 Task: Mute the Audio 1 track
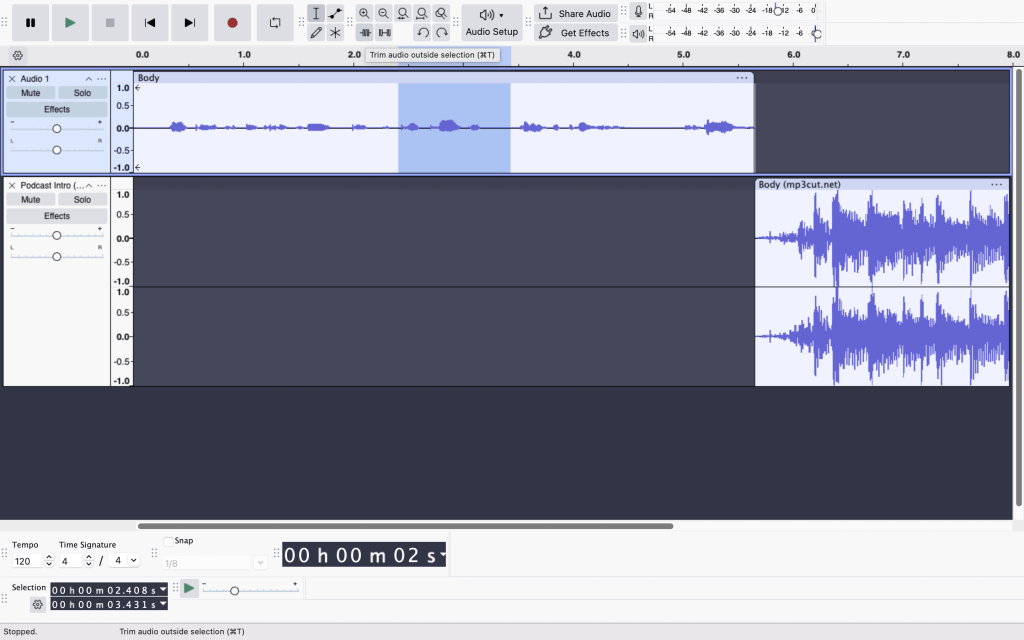tap(31, 93)
